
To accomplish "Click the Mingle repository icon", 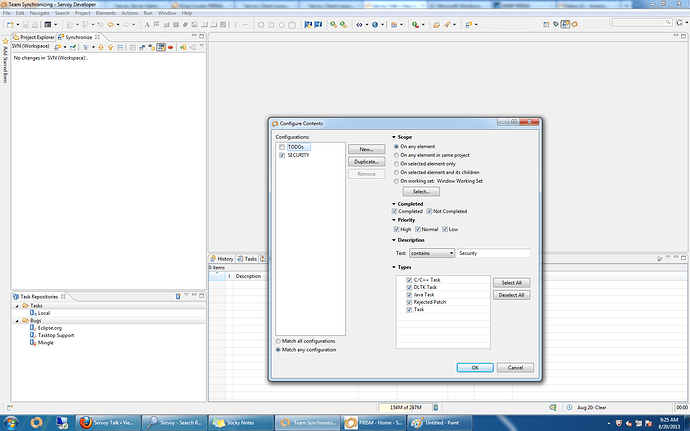I will [x=32, y=341].
